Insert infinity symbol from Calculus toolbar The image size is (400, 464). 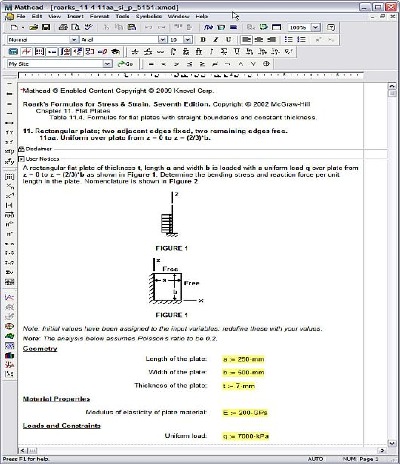coord(160,52)
